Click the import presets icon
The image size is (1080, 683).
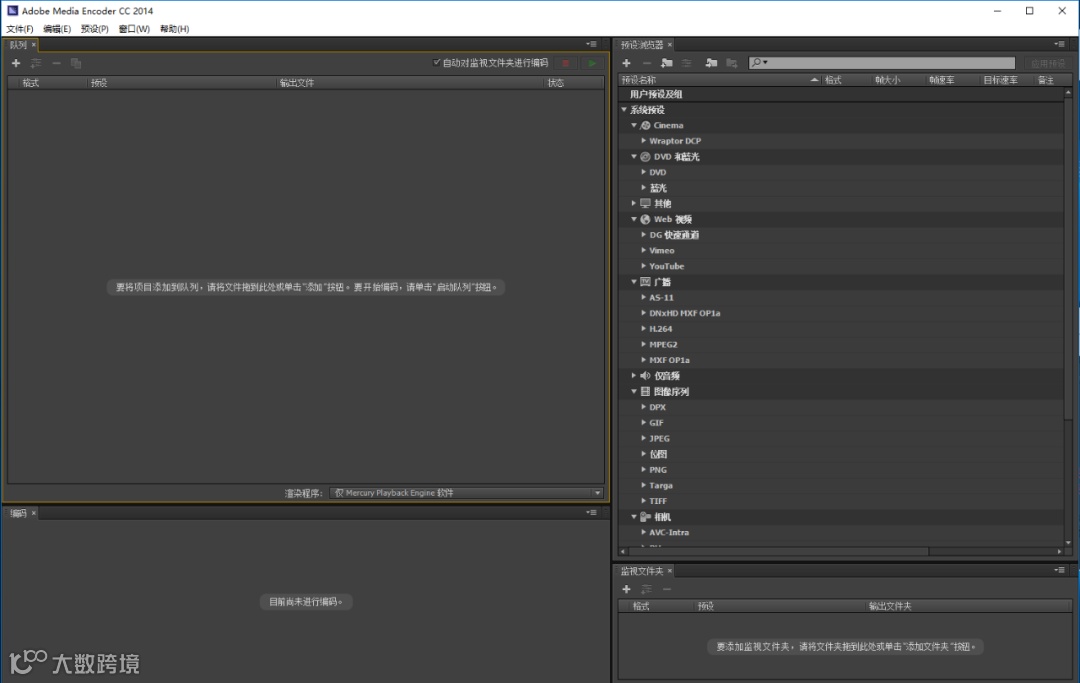(712, 63)
